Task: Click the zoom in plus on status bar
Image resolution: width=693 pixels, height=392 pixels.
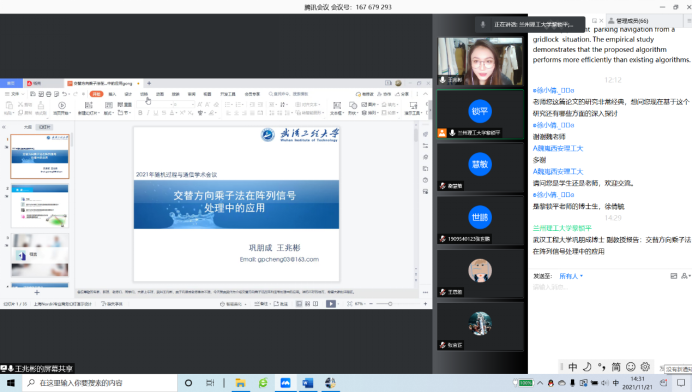Action: [x=425, y=304]
